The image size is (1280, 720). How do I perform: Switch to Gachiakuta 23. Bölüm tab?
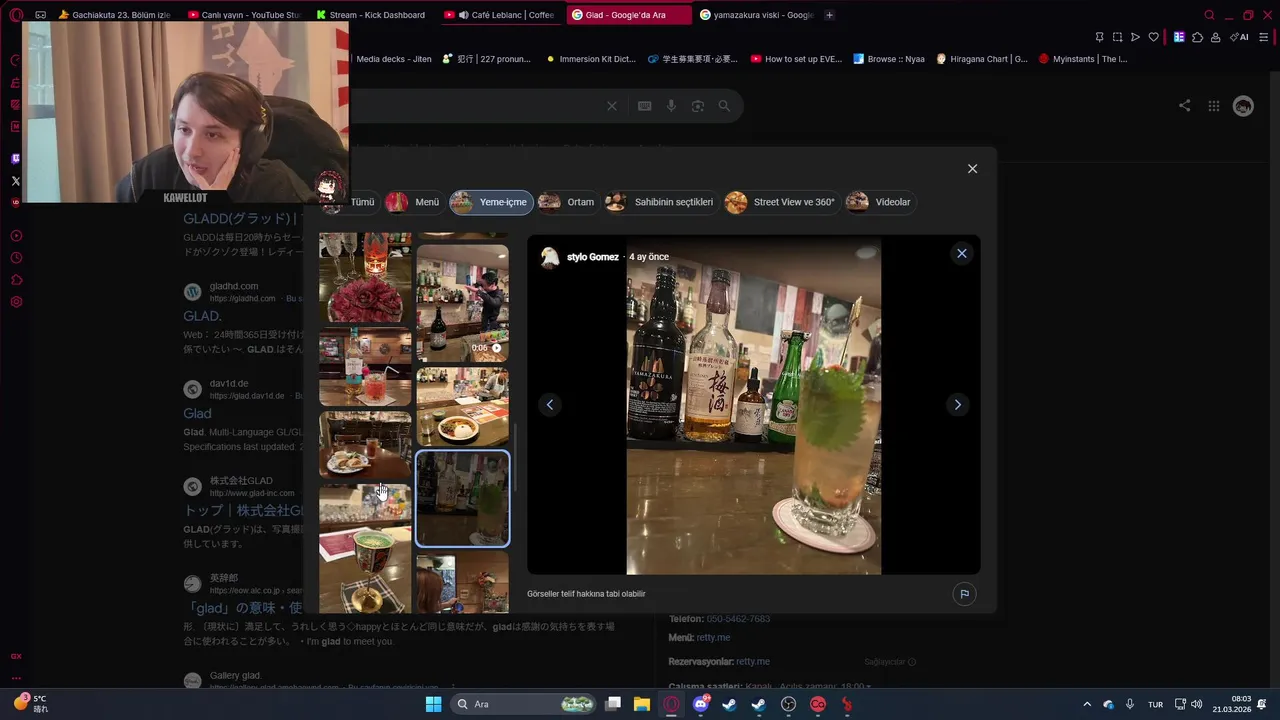click(x=114, y=15)
